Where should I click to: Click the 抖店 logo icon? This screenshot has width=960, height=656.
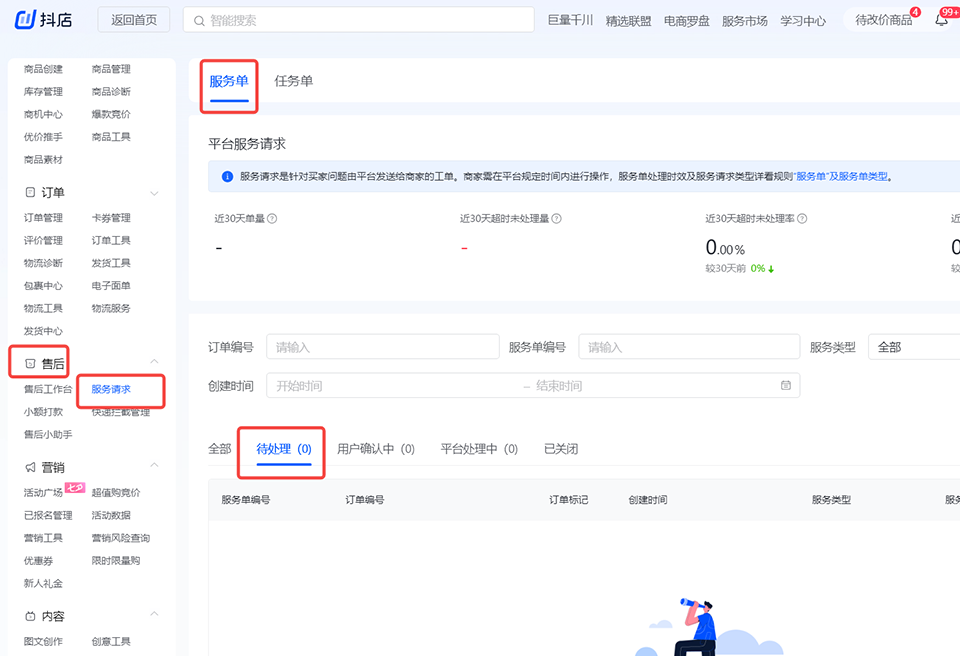[x=26, y=19]
